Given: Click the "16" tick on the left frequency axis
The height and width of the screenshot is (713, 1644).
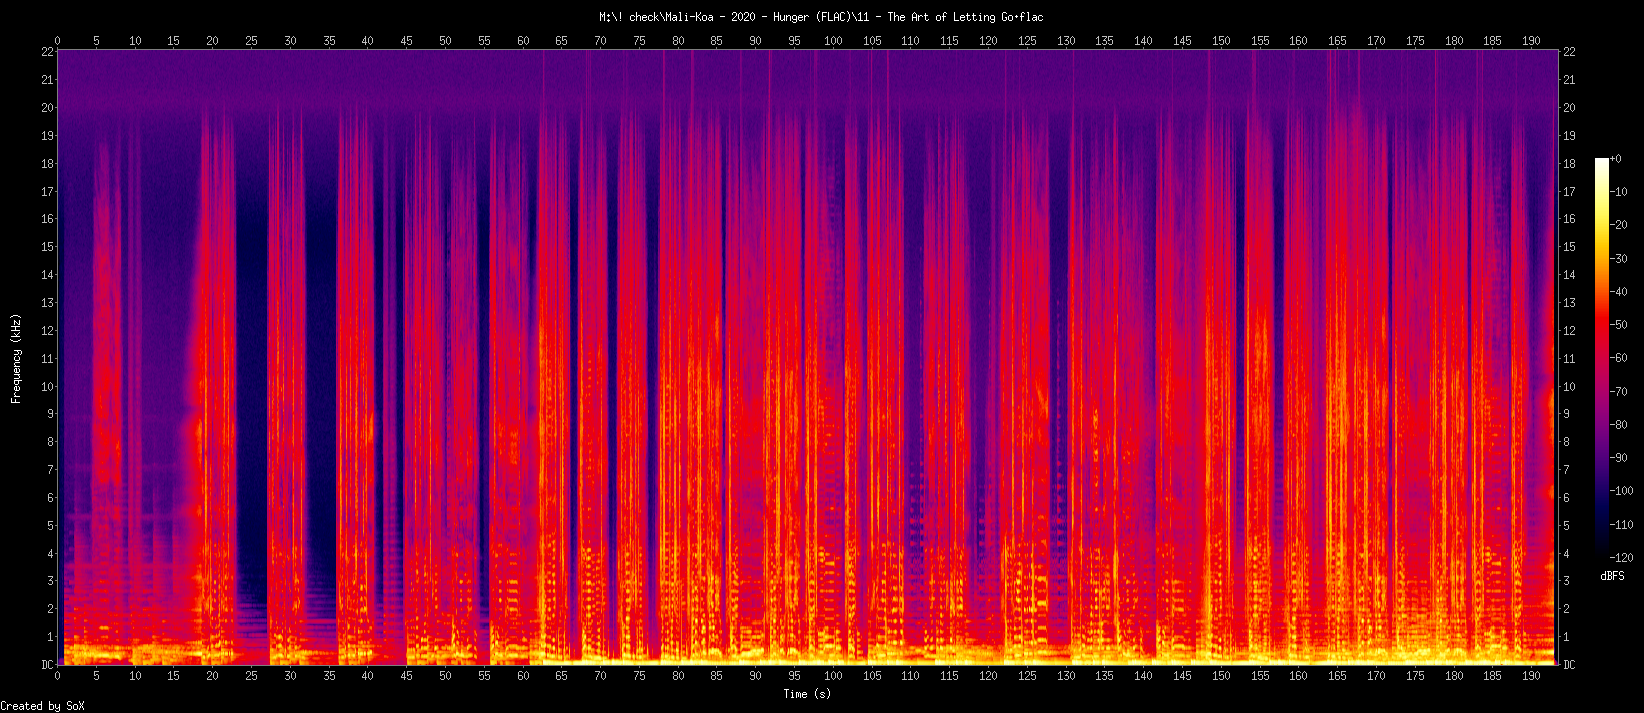Looking at the screenshot, I should [x=47, y=219].
